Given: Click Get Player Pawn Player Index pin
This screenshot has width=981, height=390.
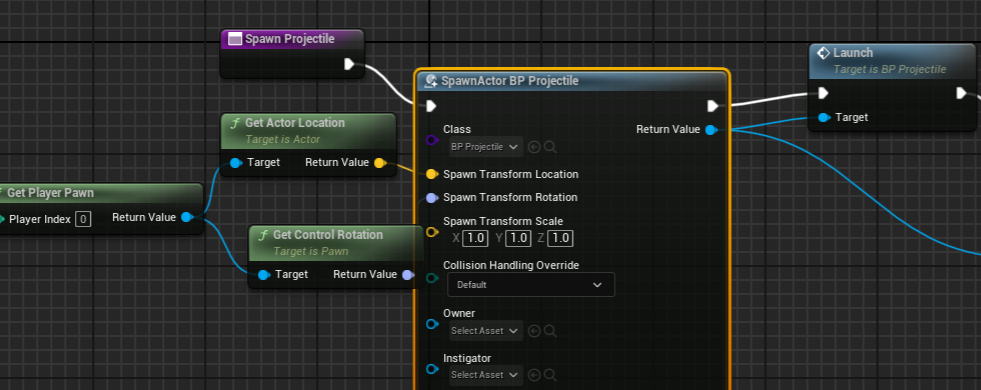Looking at the screenshot, I should pyautogui.click(x=2, y=219).
